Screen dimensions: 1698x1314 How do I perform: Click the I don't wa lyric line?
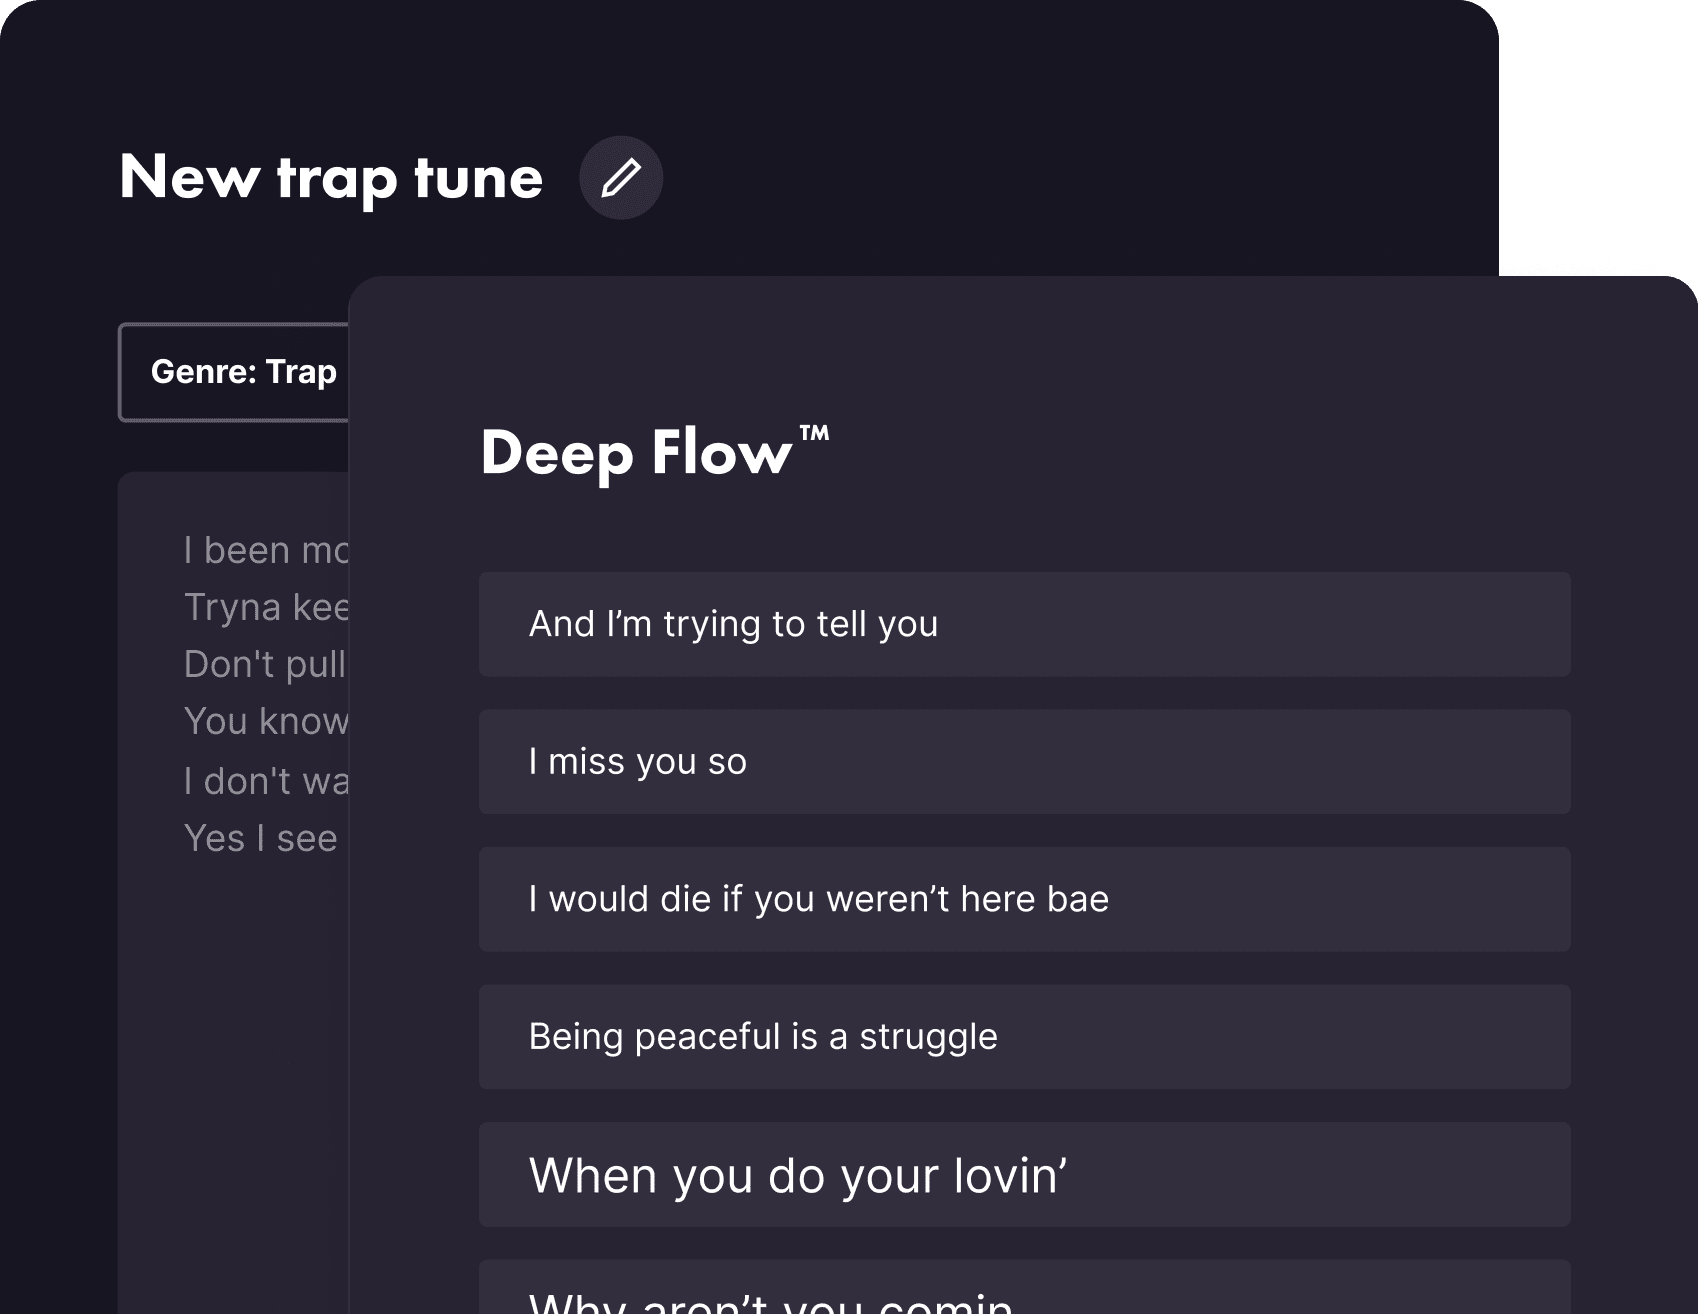(x=264, y=780)
